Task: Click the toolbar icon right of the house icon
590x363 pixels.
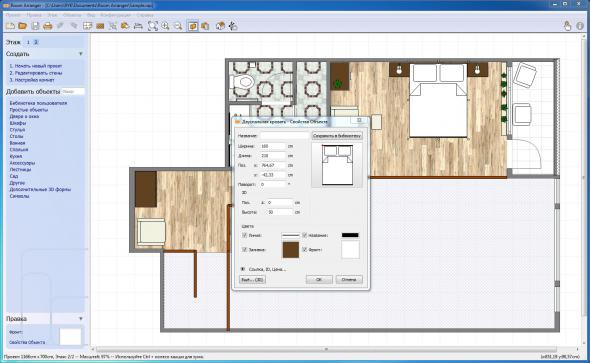Action: [x=233, y=26]
